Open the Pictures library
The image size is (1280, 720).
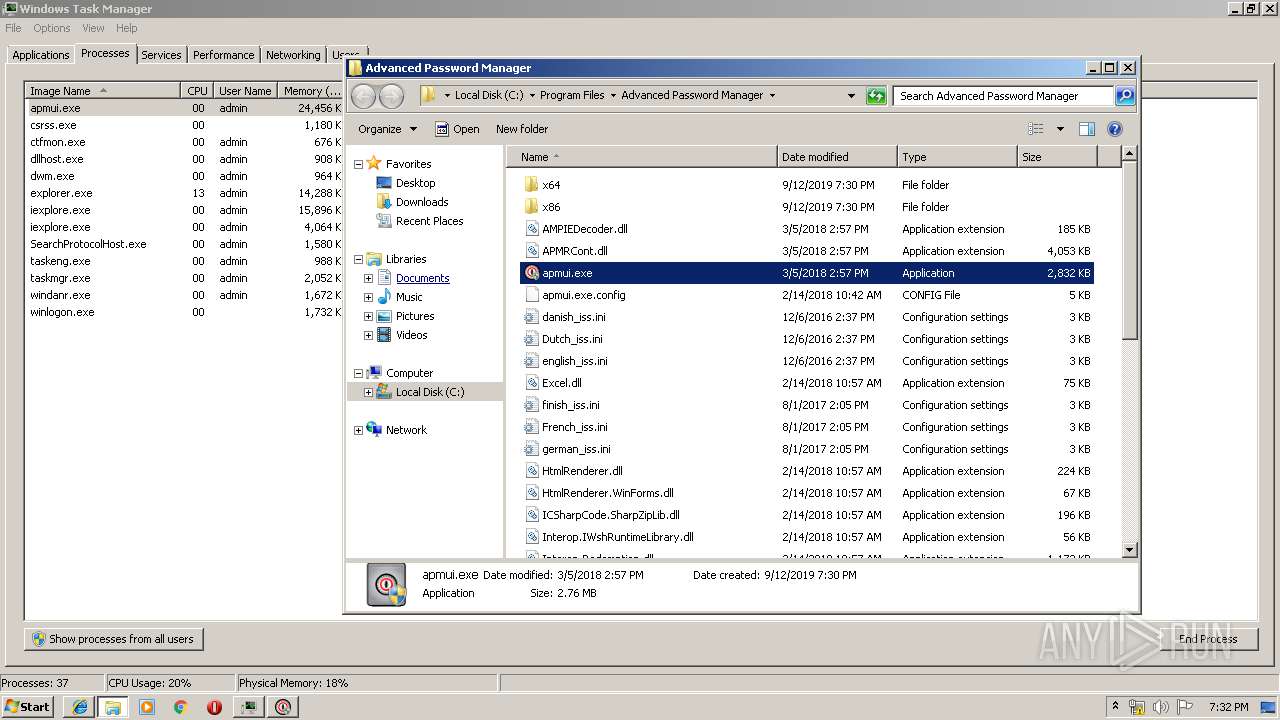tap(415, 316)
